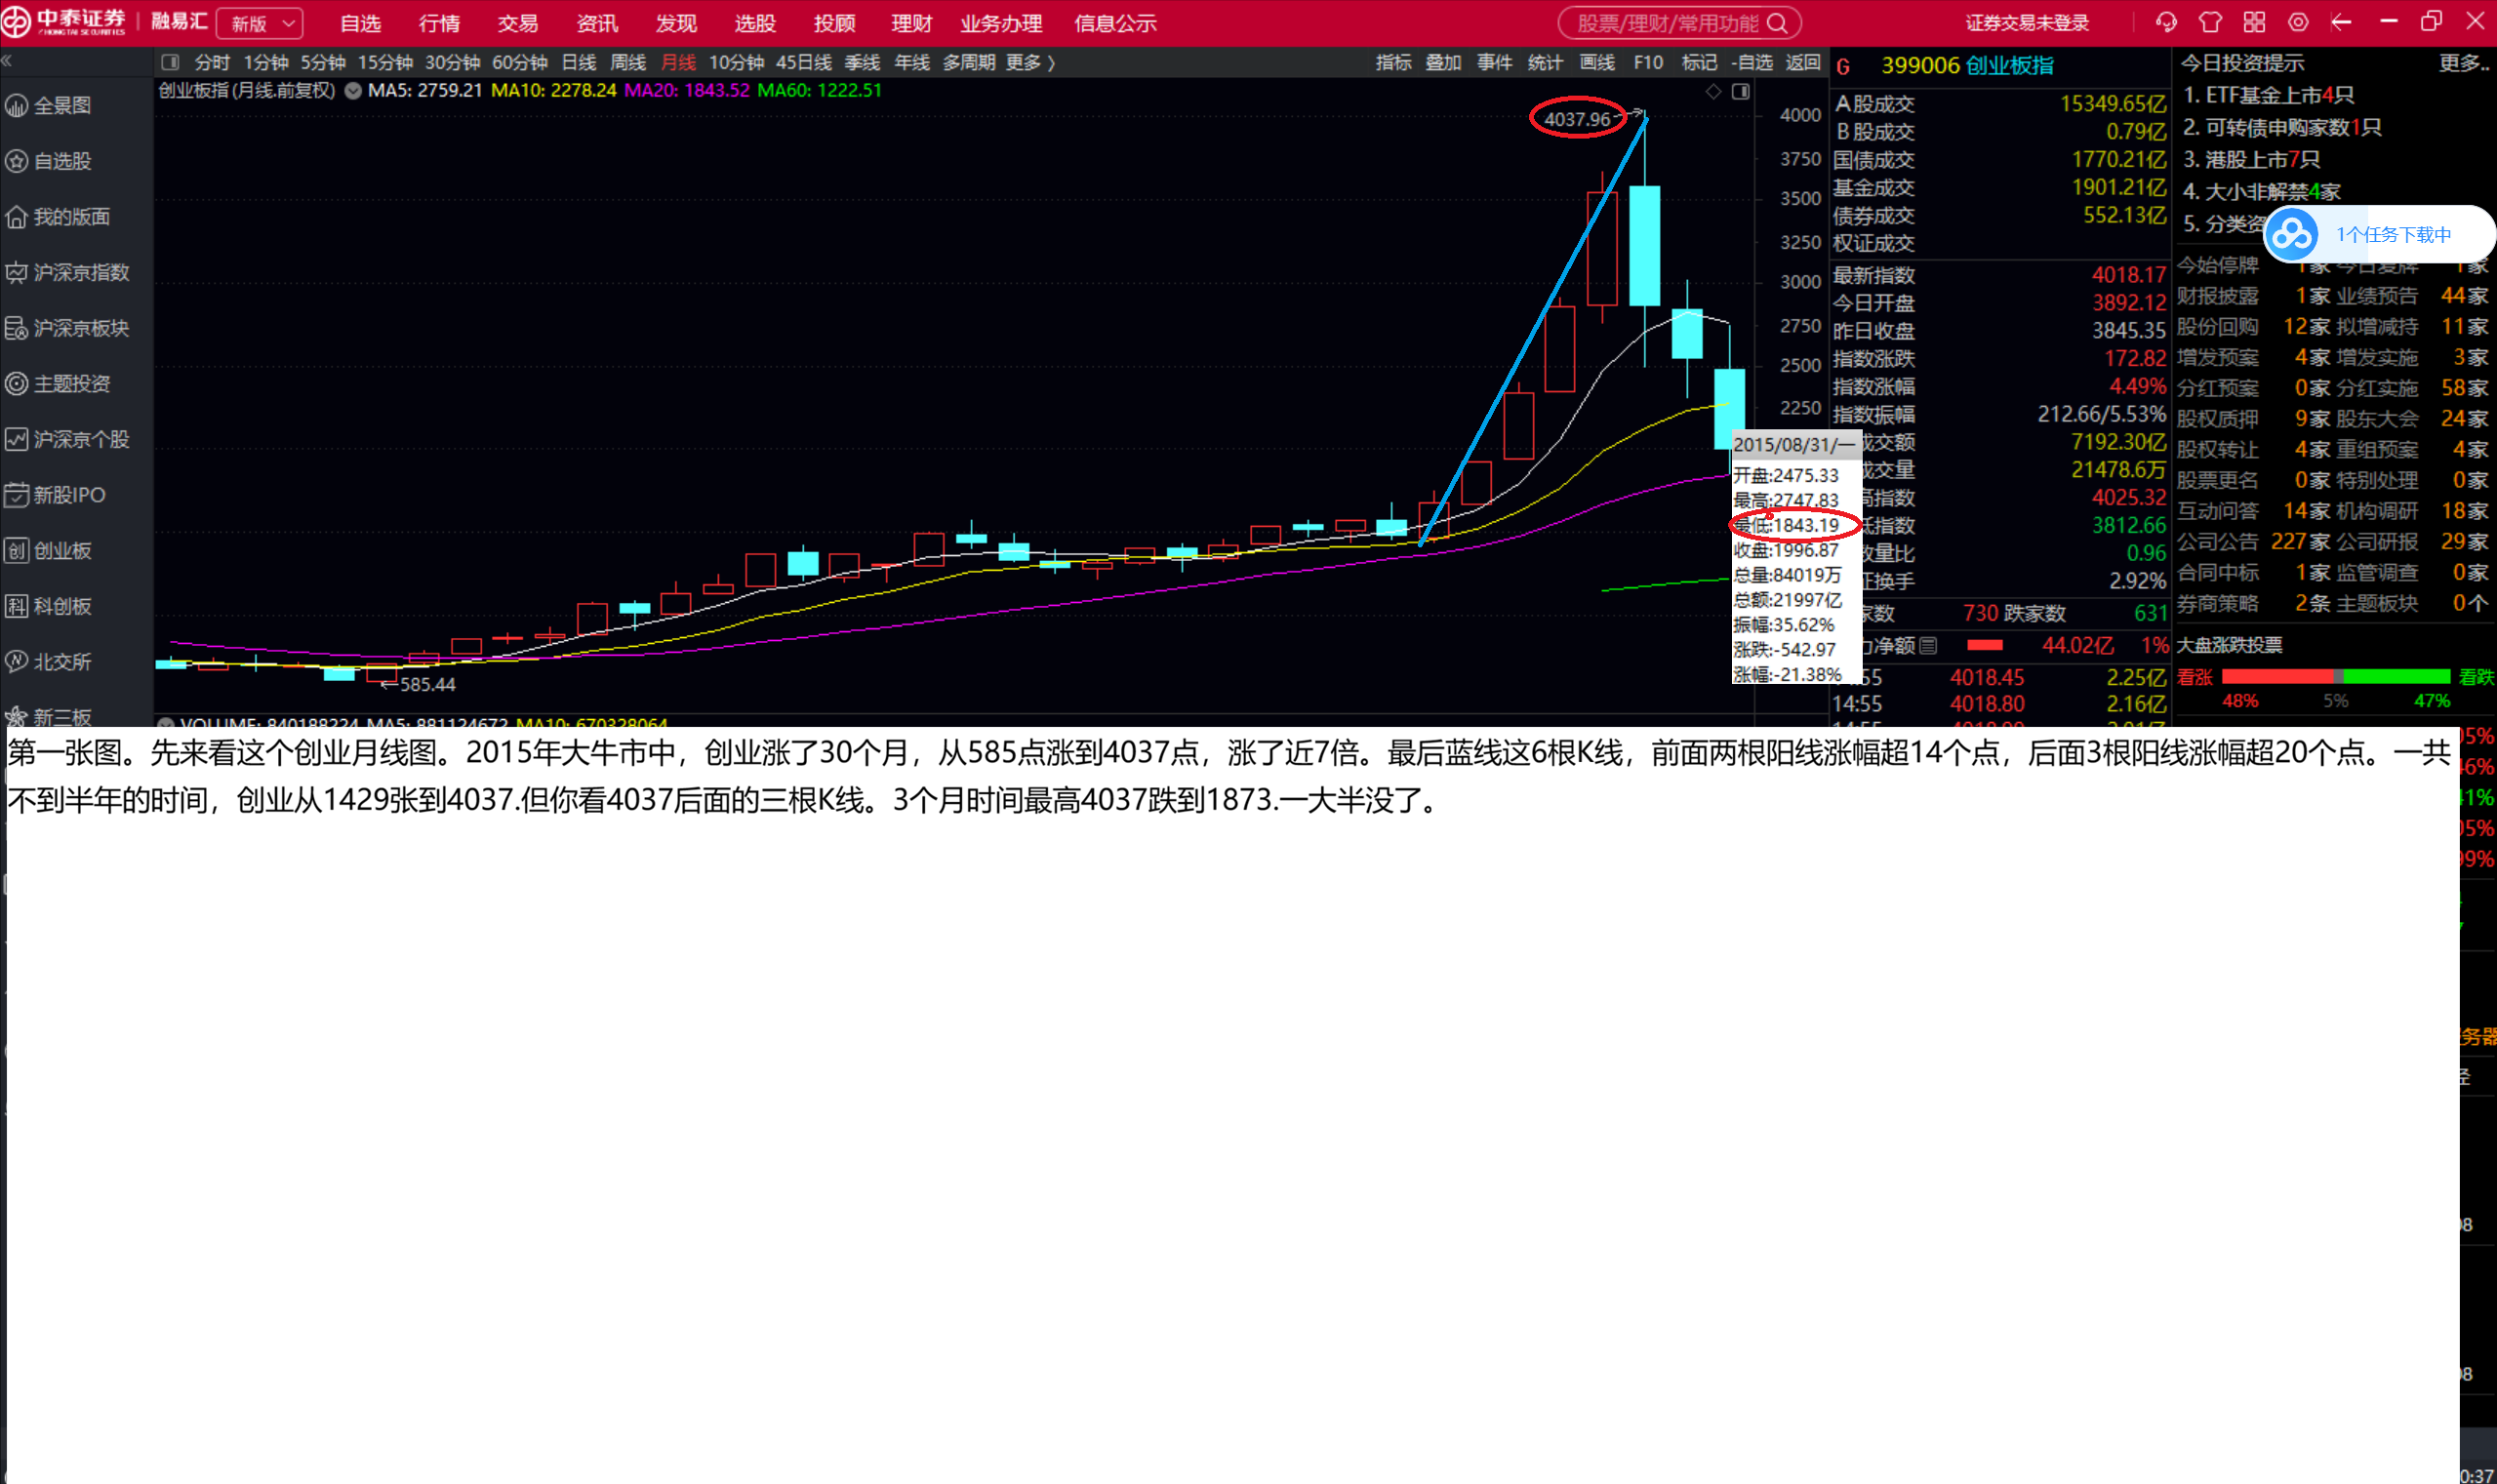
Task: Click the 证券交易未登录 login link
Action: coord(2027,23)
